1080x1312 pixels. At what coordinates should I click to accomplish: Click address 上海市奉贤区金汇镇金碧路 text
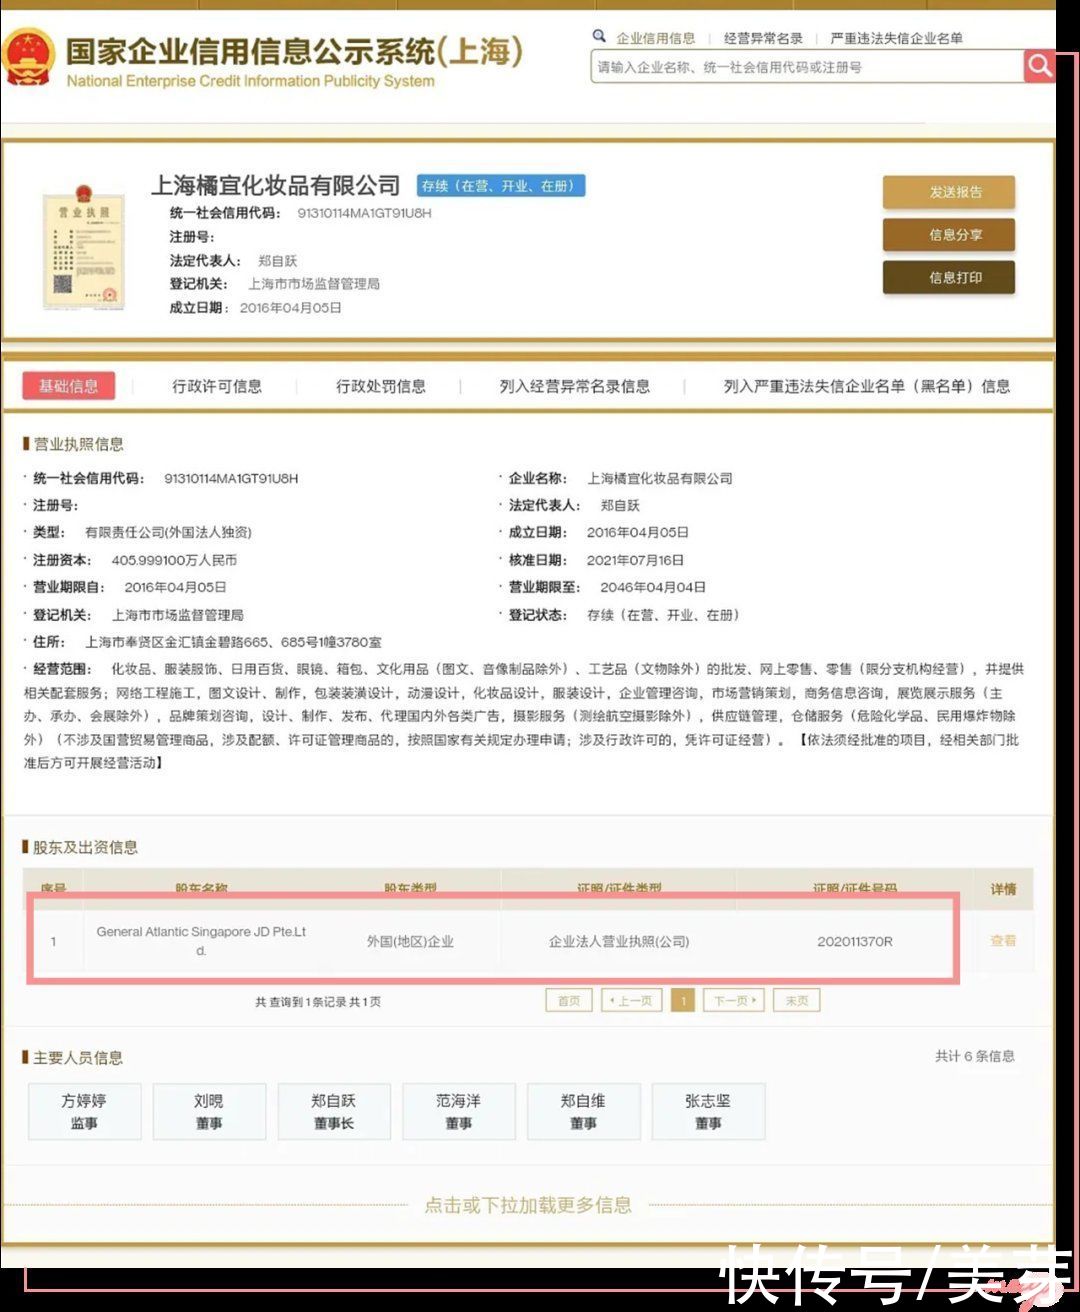tap(233, 642)
